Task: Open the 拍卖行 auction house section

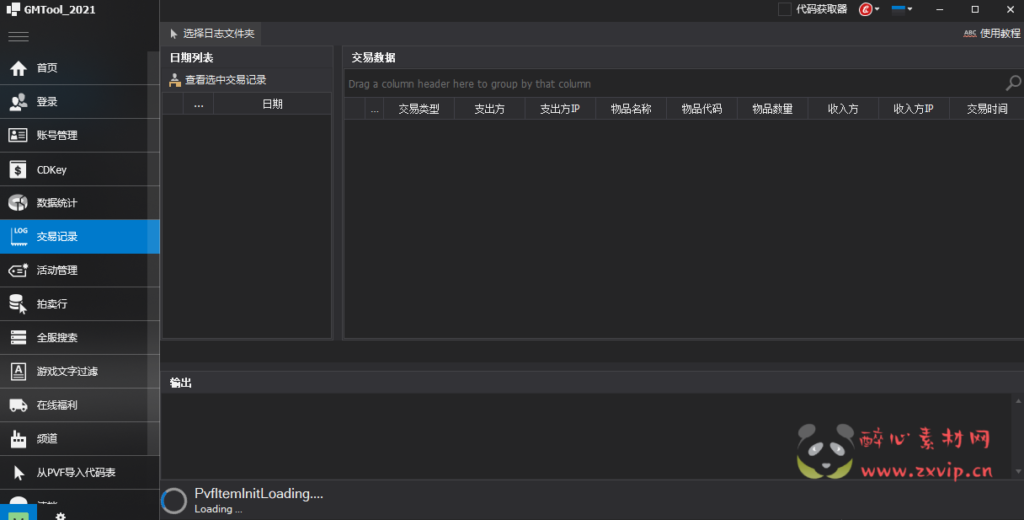Action: 80,304
